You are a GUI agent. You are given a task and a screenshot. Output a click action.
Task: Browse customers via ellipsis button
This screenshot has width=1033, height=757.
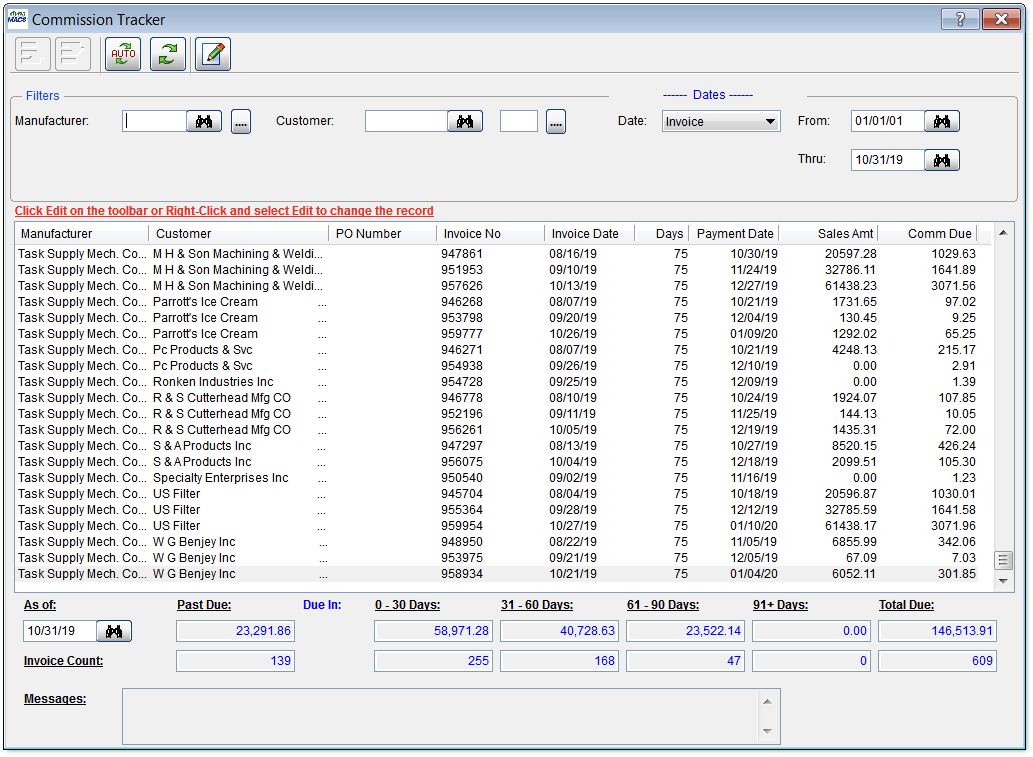tap(555, 120)
